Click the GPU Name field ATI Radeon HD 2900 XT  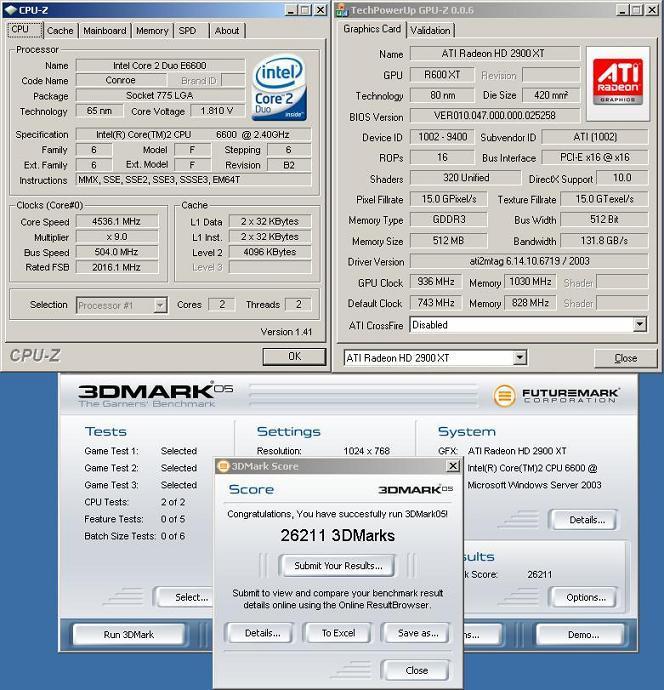pos(495,54)
